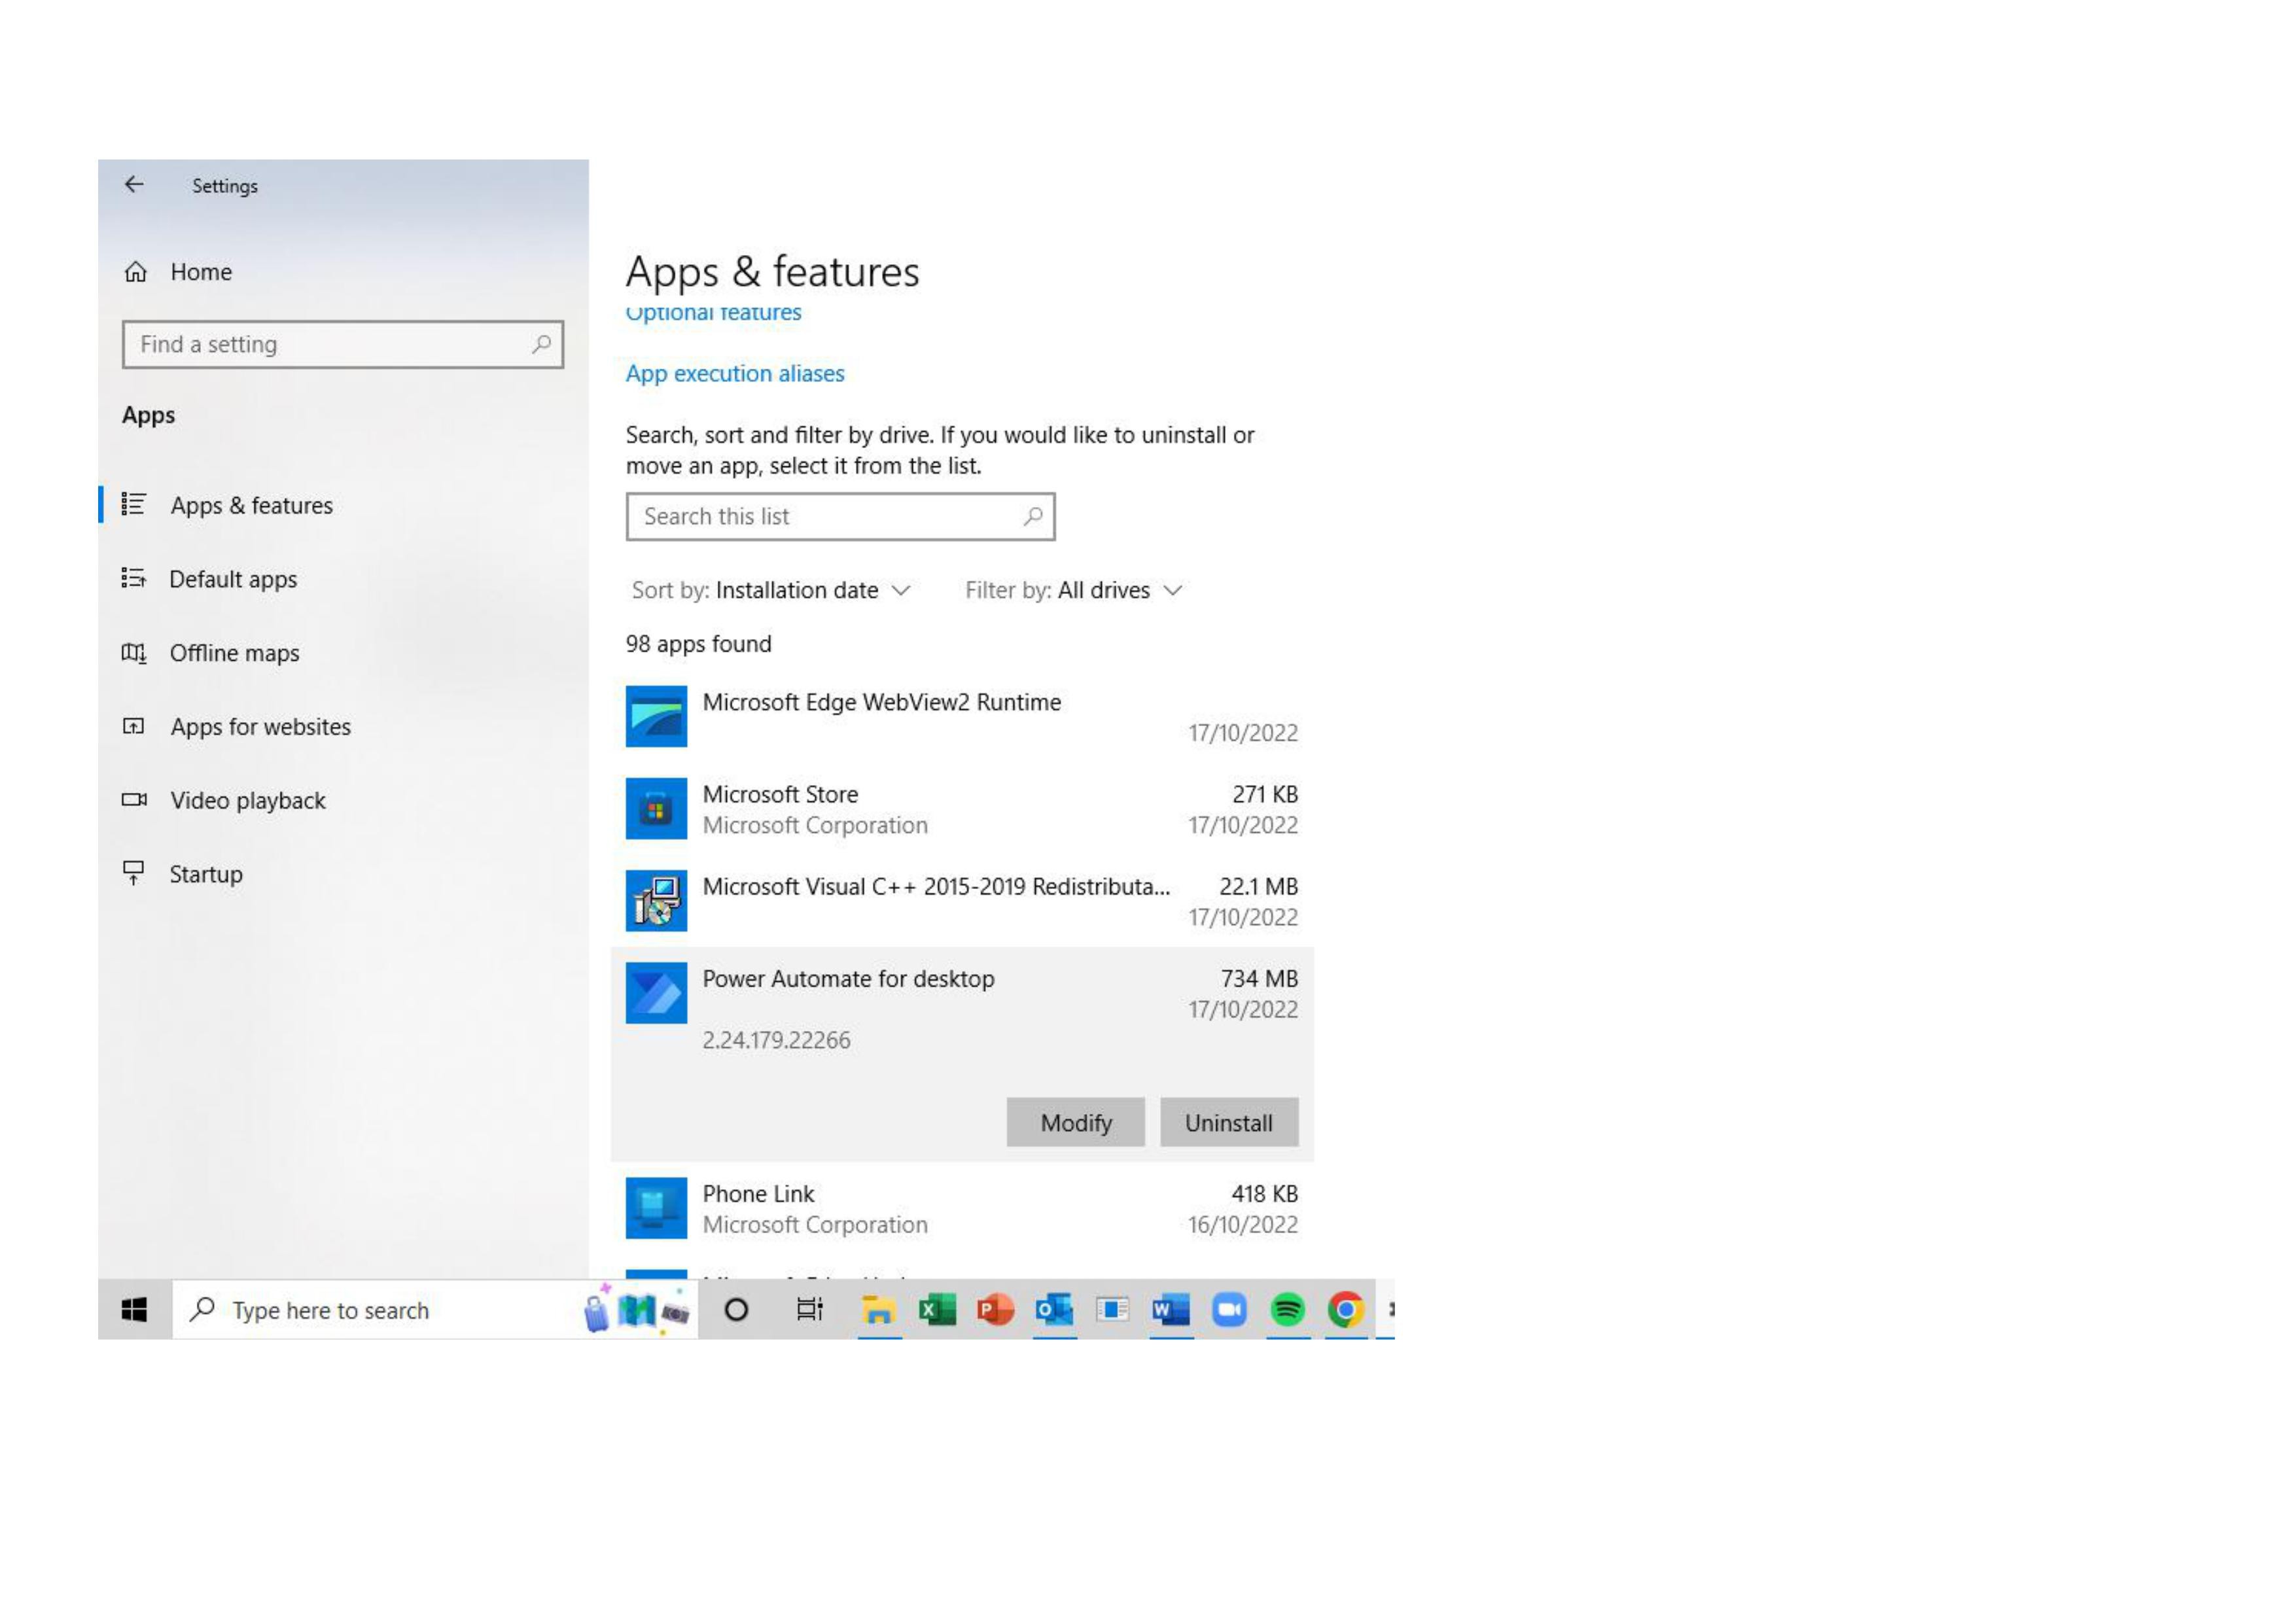Viewport: 2296px width, 1623px height.
Task: Open Excel from the taskbar
Action: click(937, 1309)
